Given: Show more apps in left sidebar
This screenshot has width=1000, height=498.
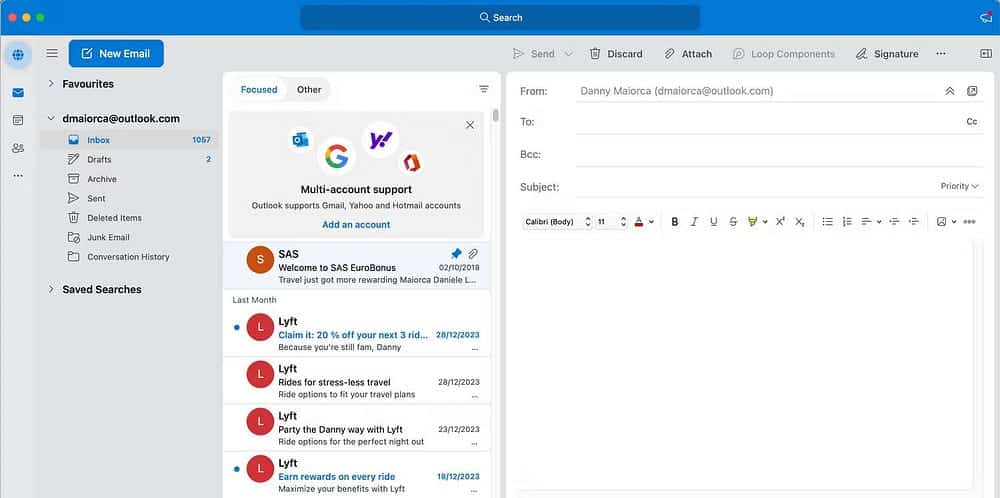Looking at the screenshot, I should coord(18,175).
